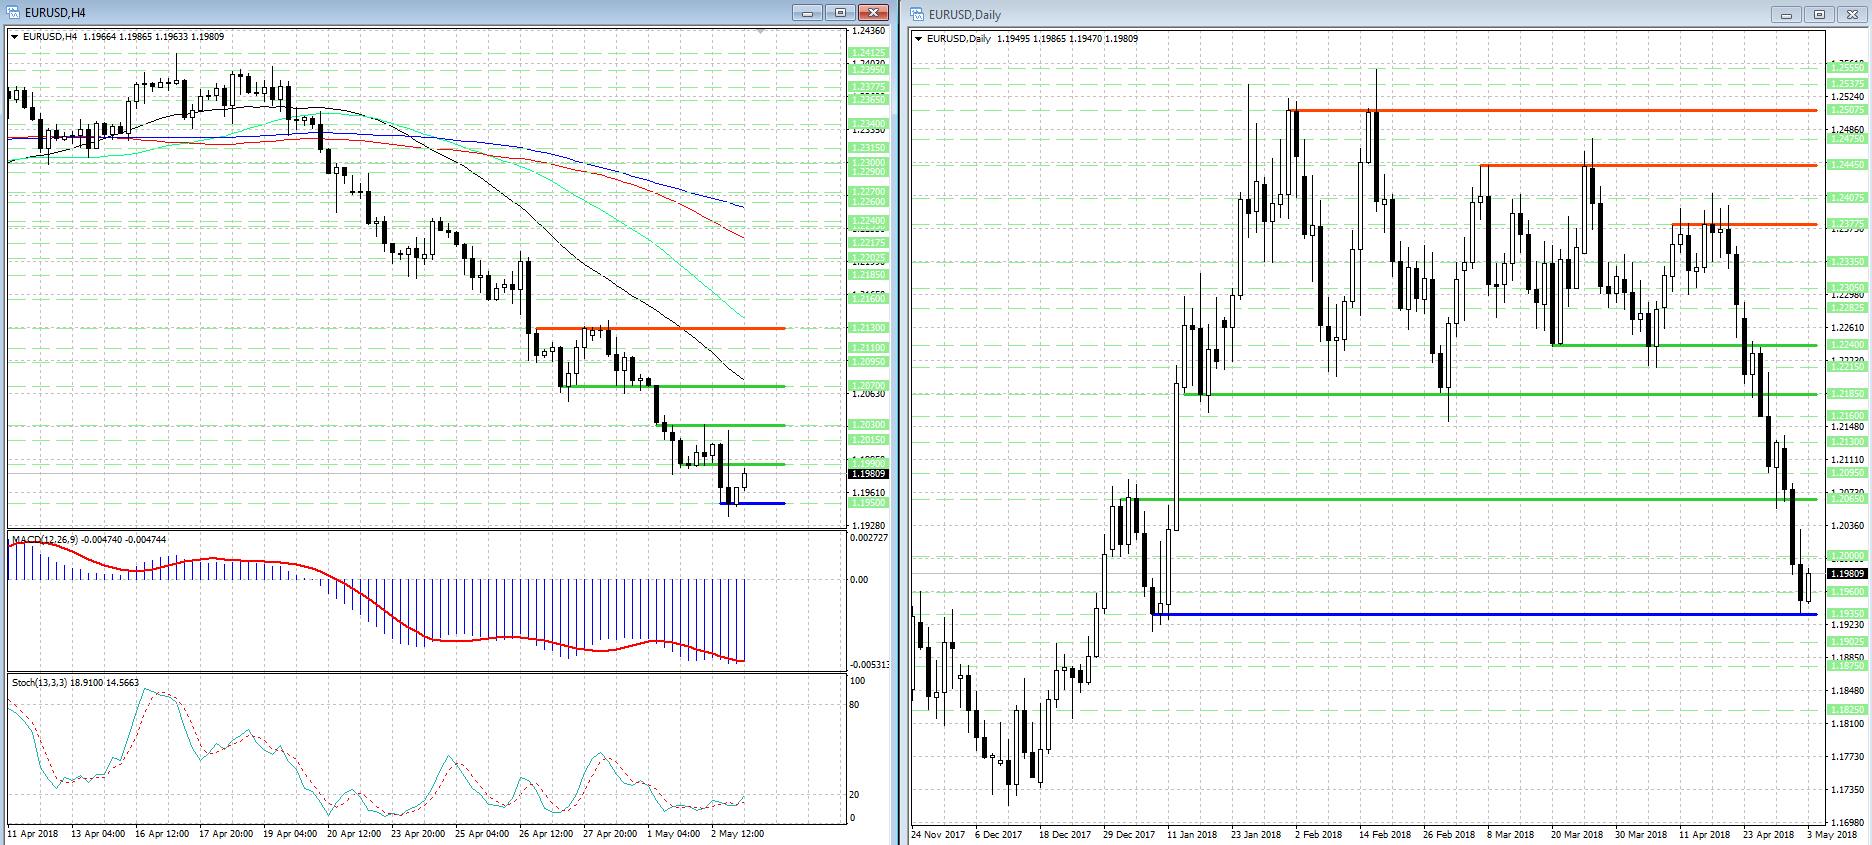Click the 1.21850 green level label in Daily chart
1872x845 pixels.
point(1848,394)
